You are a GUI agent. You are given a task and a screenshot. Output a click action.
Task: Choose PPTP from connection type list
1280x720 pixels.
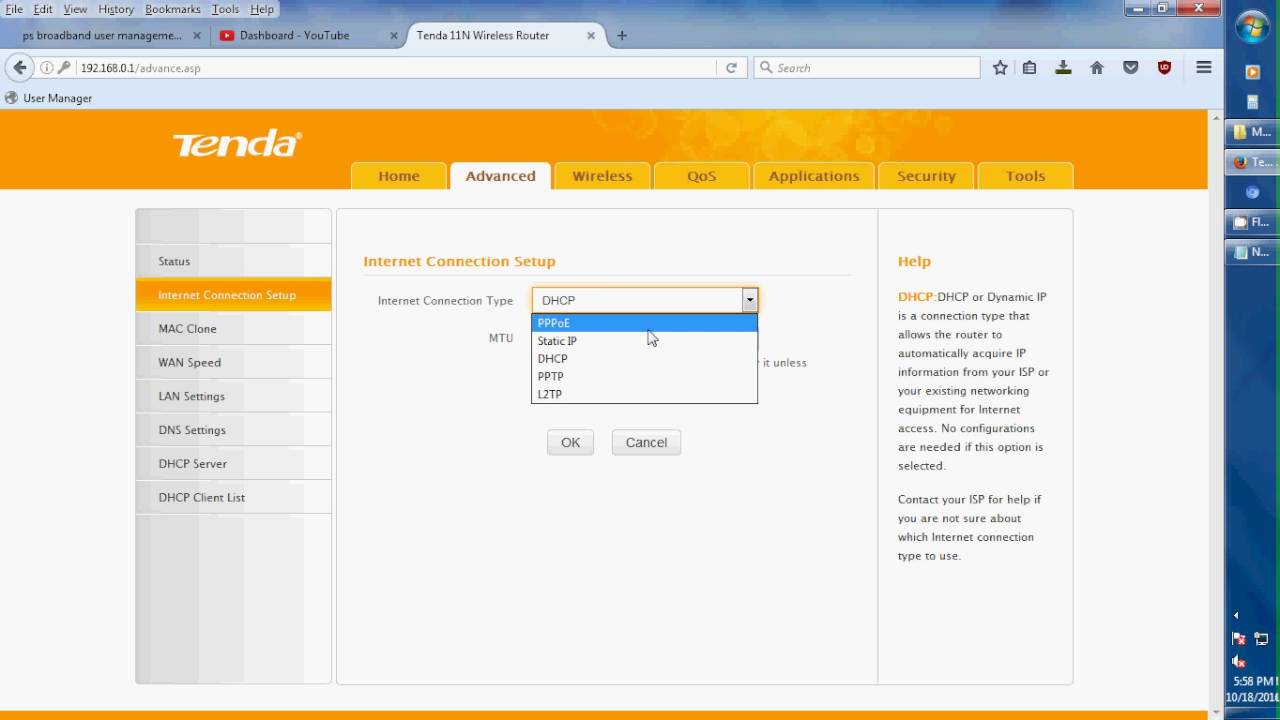point(644,377)
